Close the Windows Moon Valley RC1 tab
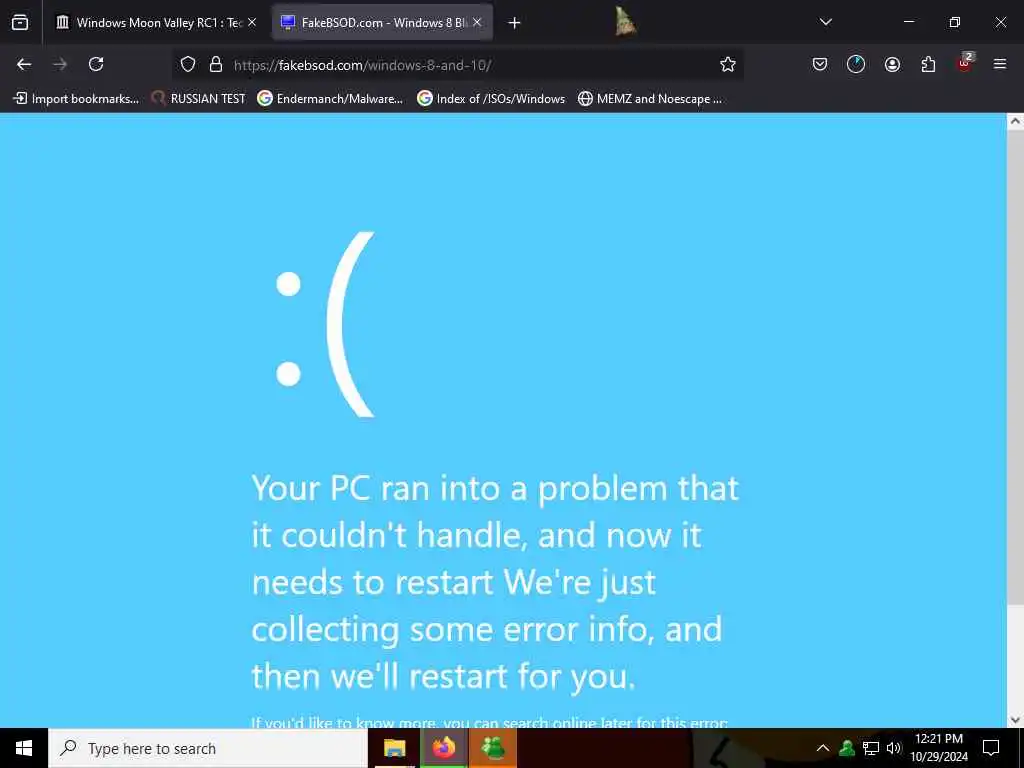 [252, 22]
